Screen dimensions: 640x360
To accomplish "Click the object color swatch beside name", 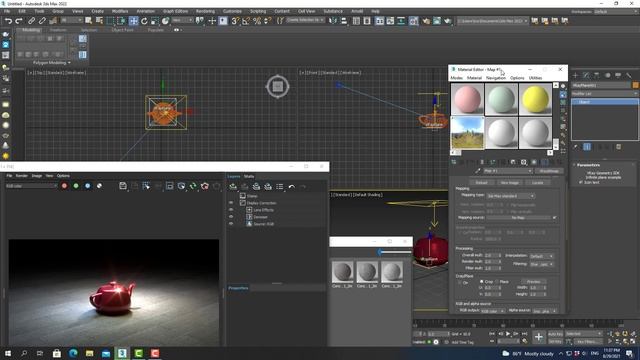I will (636, 85).
